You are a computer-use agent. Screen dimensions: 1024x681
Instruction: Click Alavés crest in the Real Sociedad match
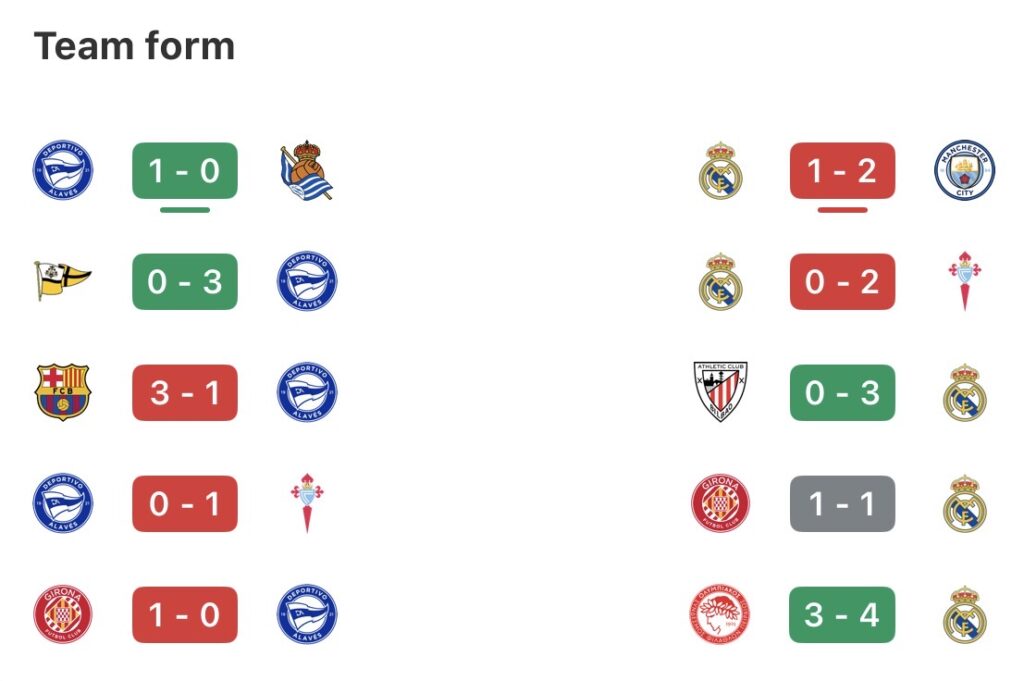[x=62, y=171]
